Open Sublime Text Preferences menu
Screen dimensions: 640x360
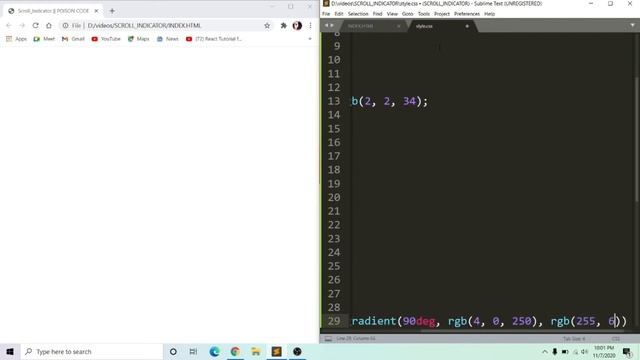pos(467,14)
